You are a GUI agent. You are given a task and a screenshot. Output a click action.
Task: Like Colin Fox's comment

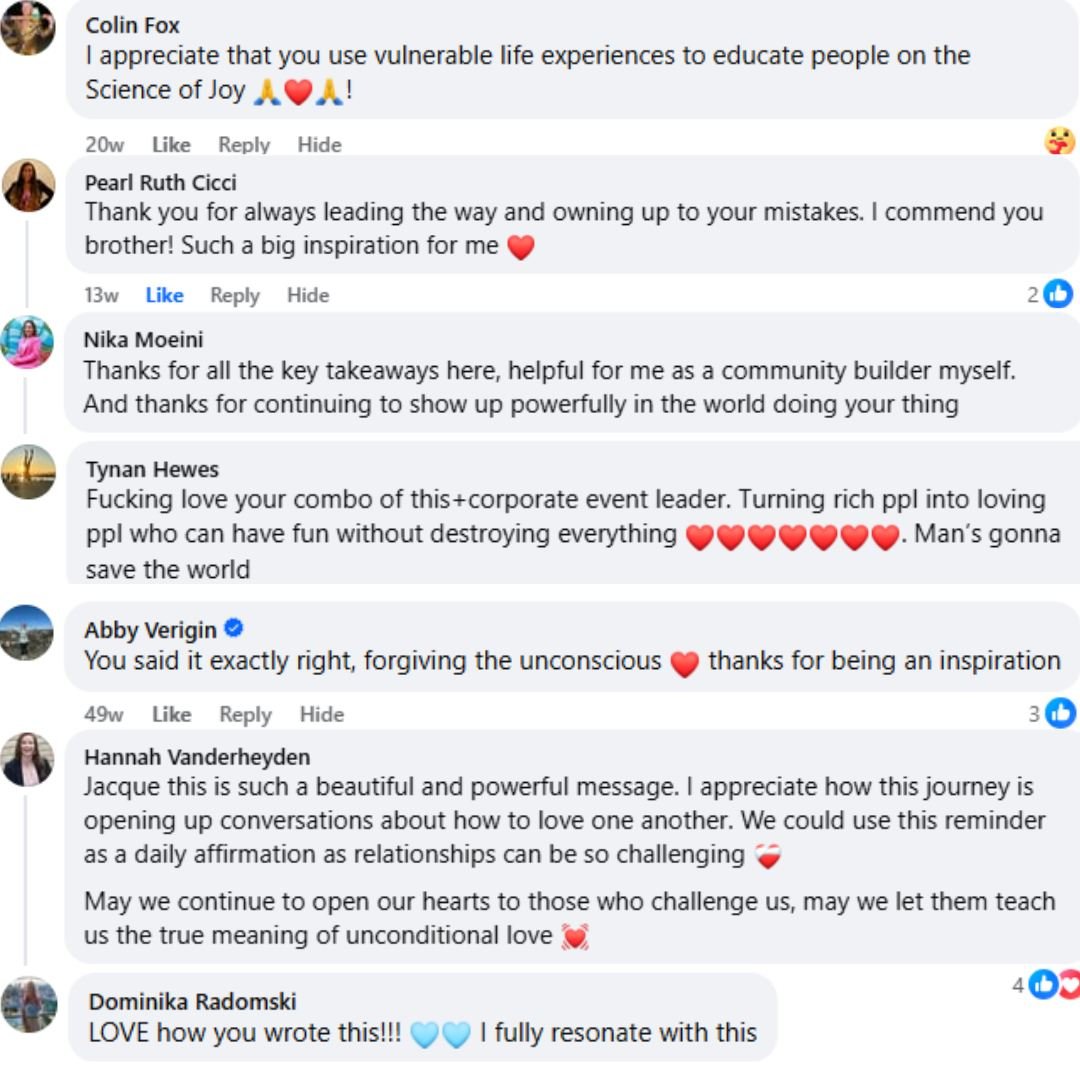coord(171,145)
